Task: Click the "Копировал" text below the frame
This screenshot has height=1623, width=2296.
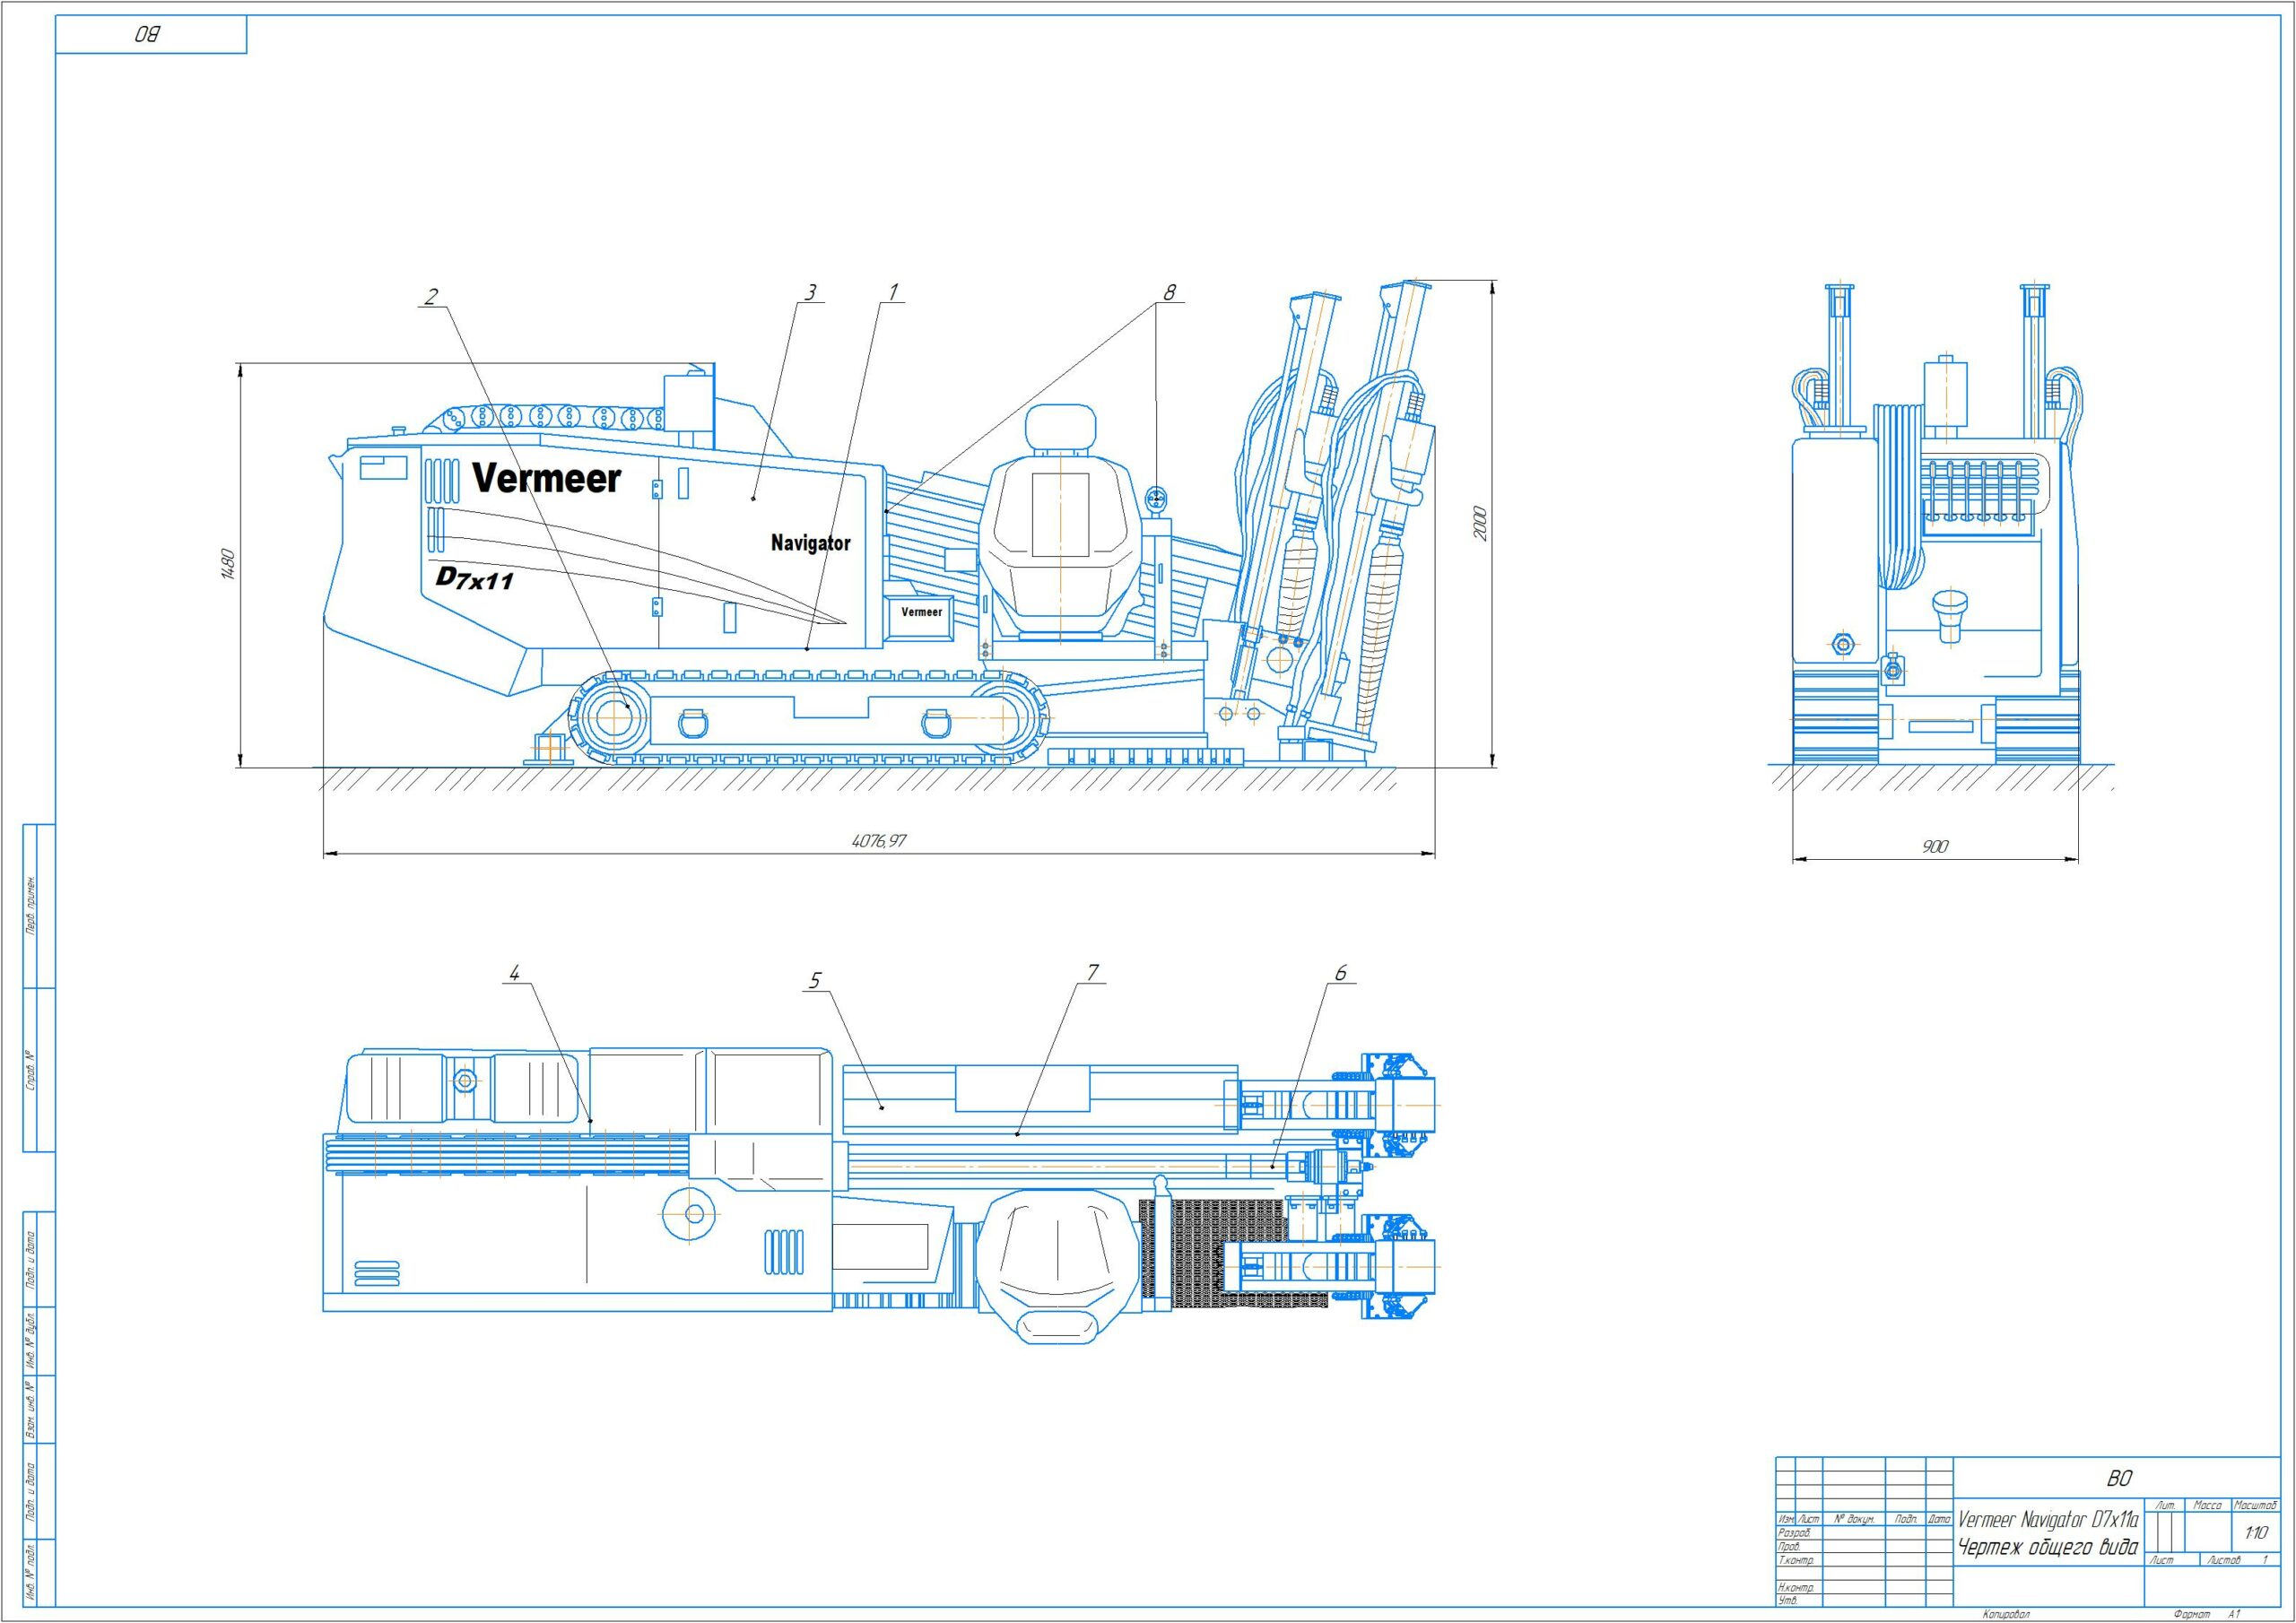Action: pos(2006,1614)
